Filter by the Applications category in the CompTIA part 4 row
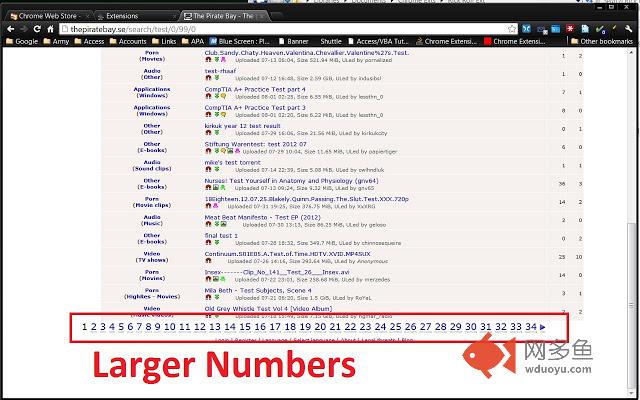Screen dimensions: 640x400 pyautogui.click(x=152, y=89)
